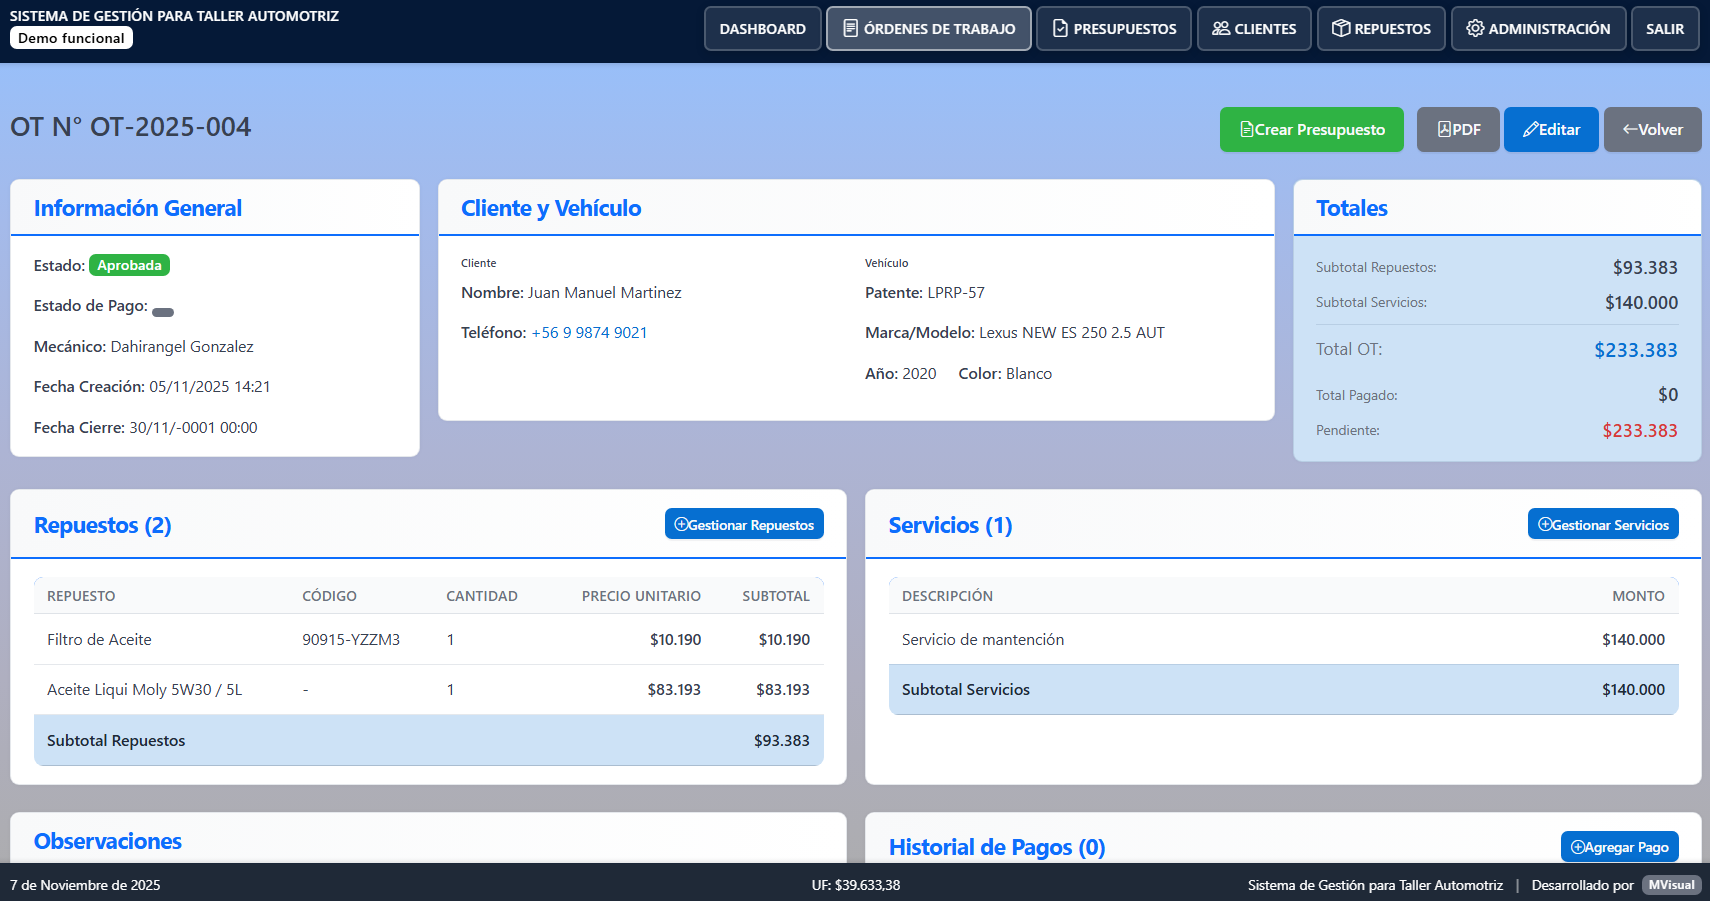Click the PDF file icon

click(x=1444, y=130)
